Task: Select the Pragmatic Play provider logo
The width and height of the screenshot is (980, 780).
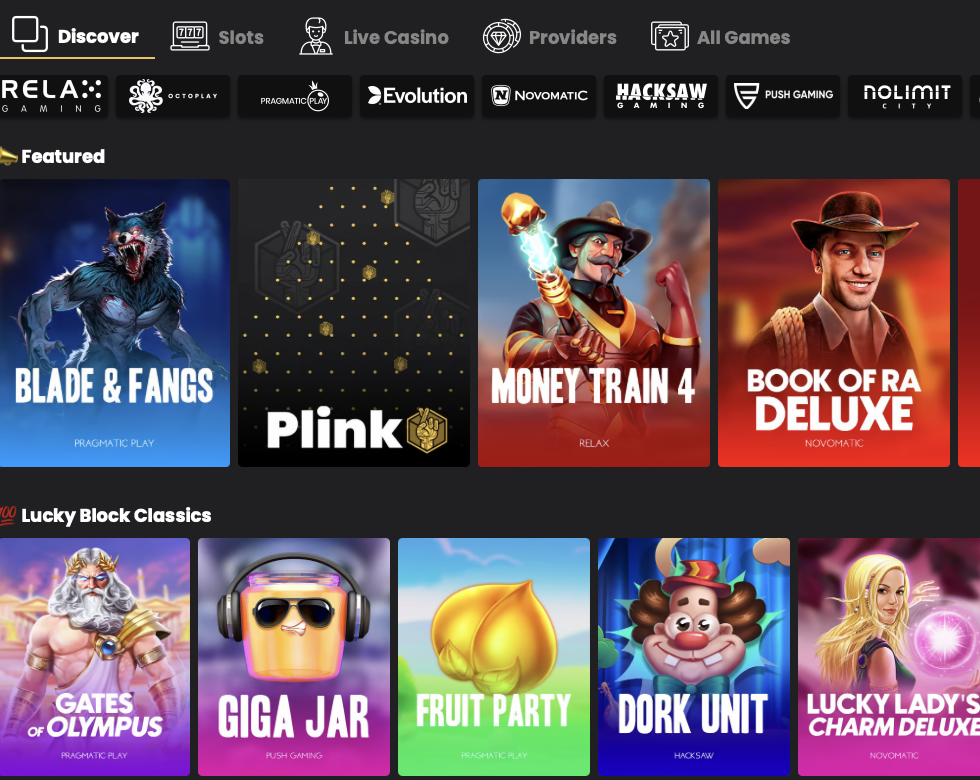Action: (x=295, y=96)
